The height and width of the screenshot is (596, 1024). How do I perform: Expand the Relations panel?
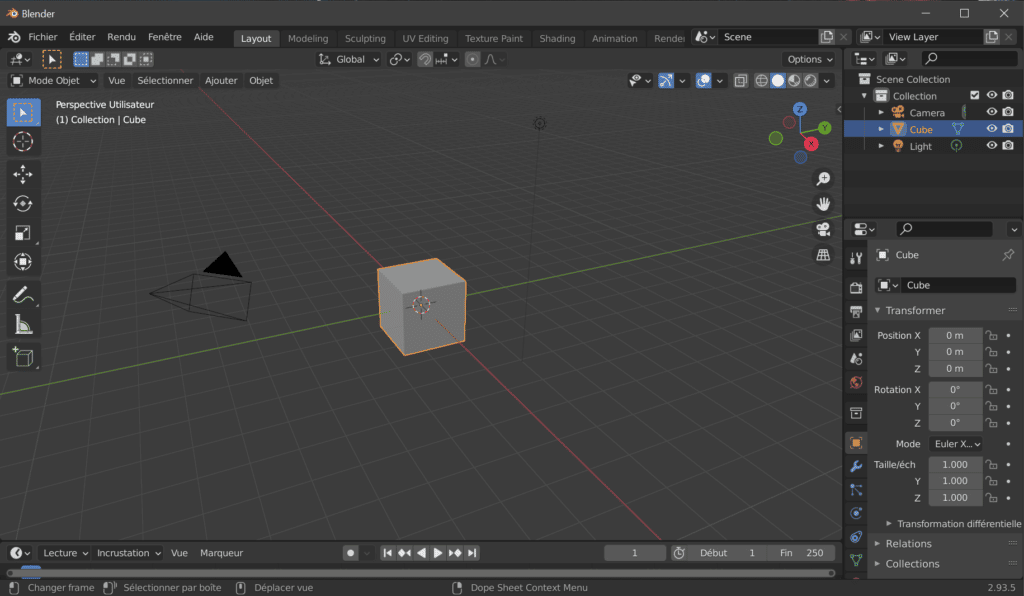[908, 544]
